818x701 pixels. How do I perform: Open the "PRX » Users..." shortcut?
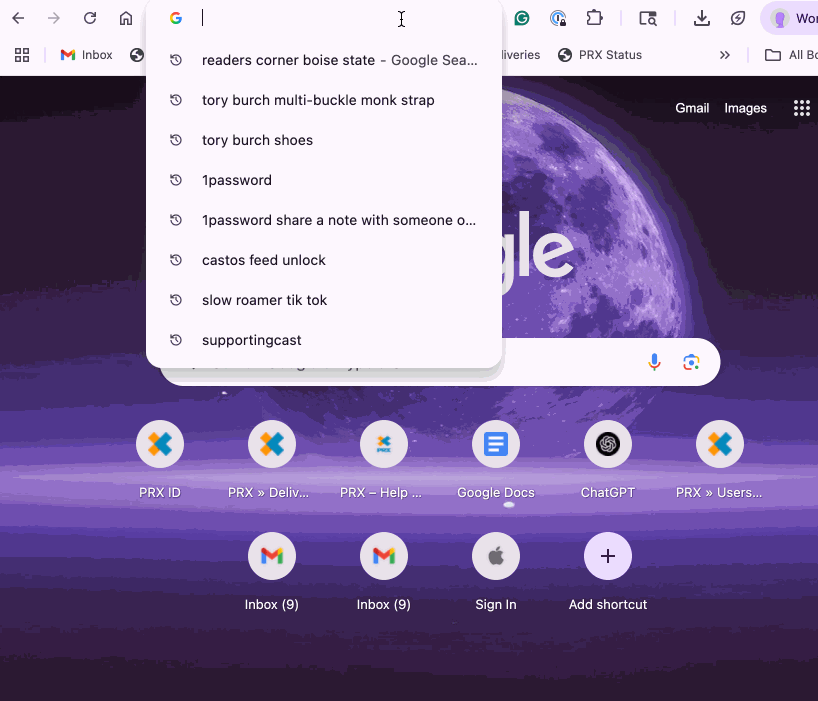pyautogui.click(x=719, y=461)
